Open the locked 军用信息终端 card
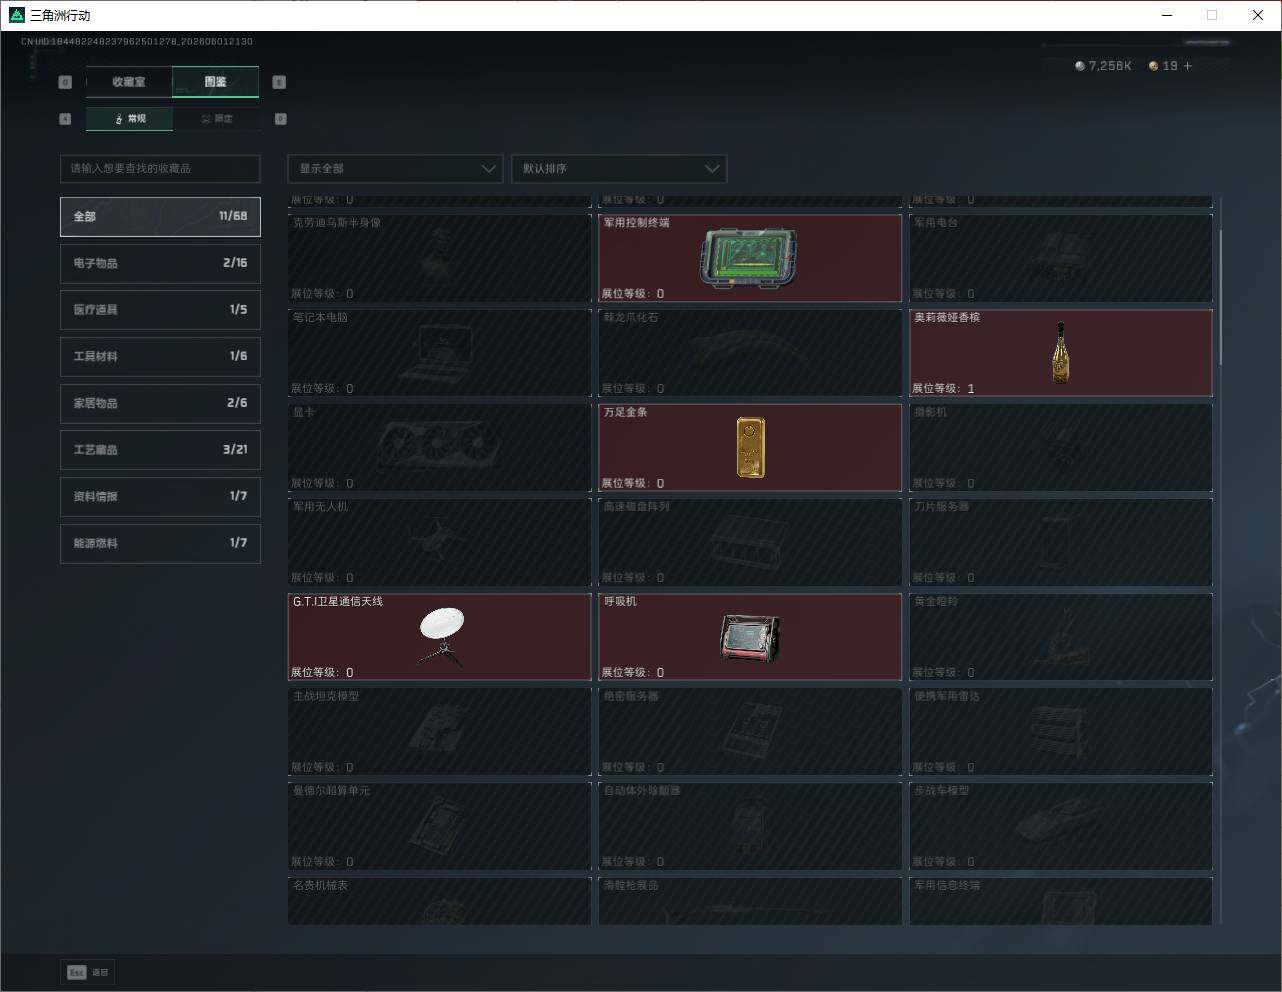 [x=1061, y=901]
